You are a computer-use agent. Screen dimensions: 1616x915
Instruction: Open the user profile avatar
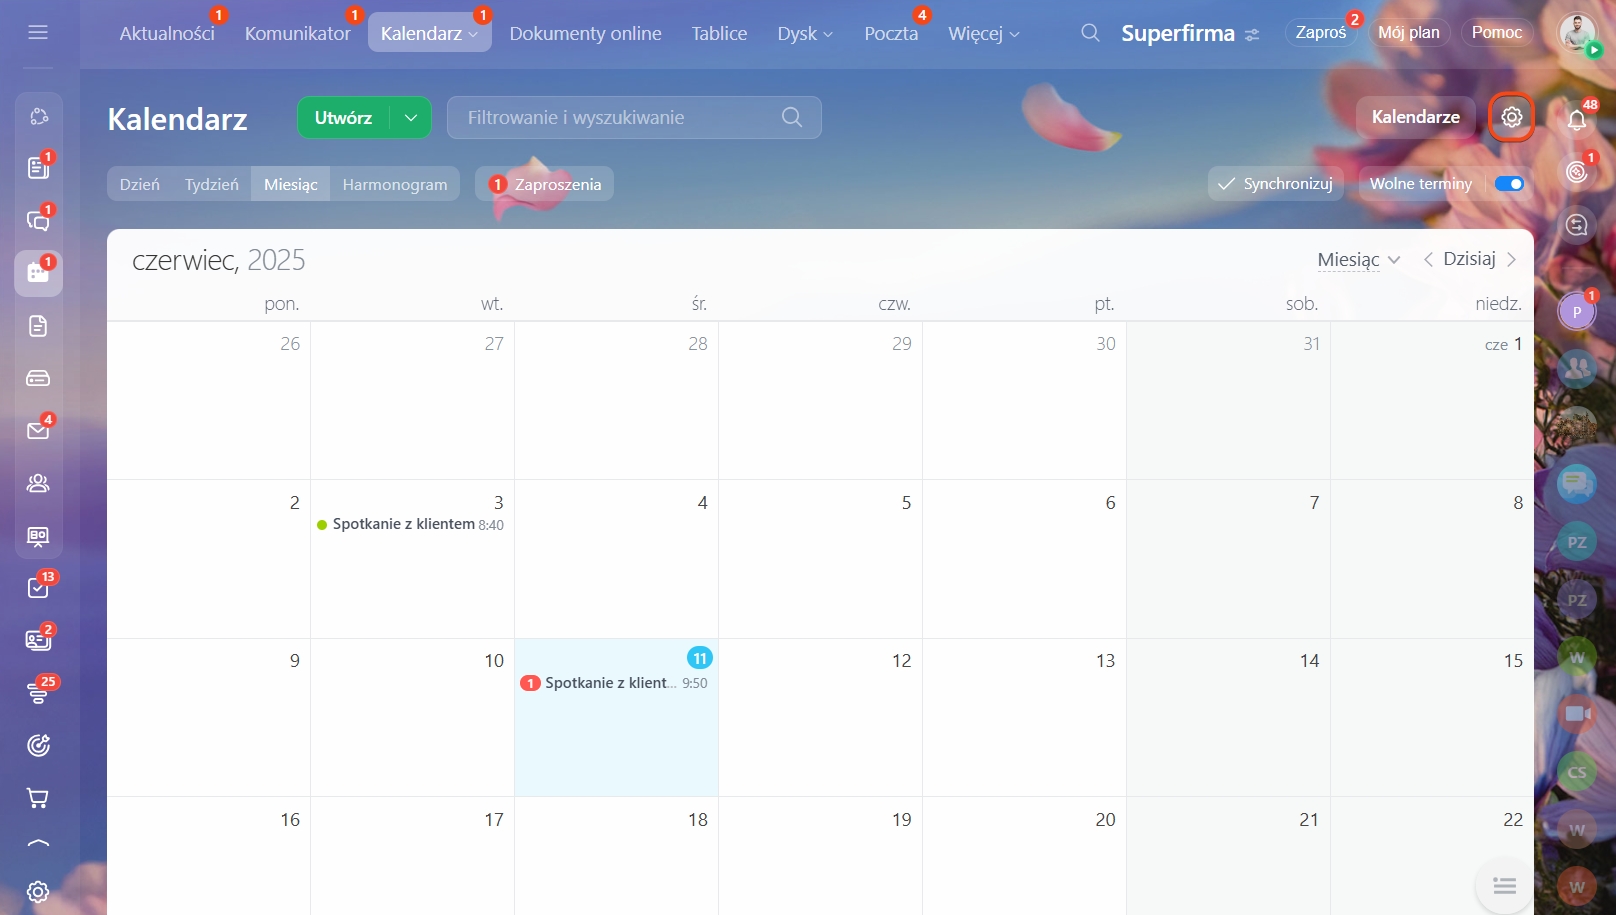pos(1577,32)
